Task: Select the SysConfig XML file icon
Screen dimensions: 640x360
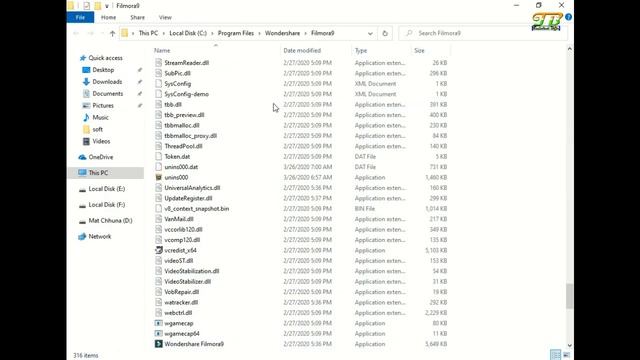Action: [158, 84]
